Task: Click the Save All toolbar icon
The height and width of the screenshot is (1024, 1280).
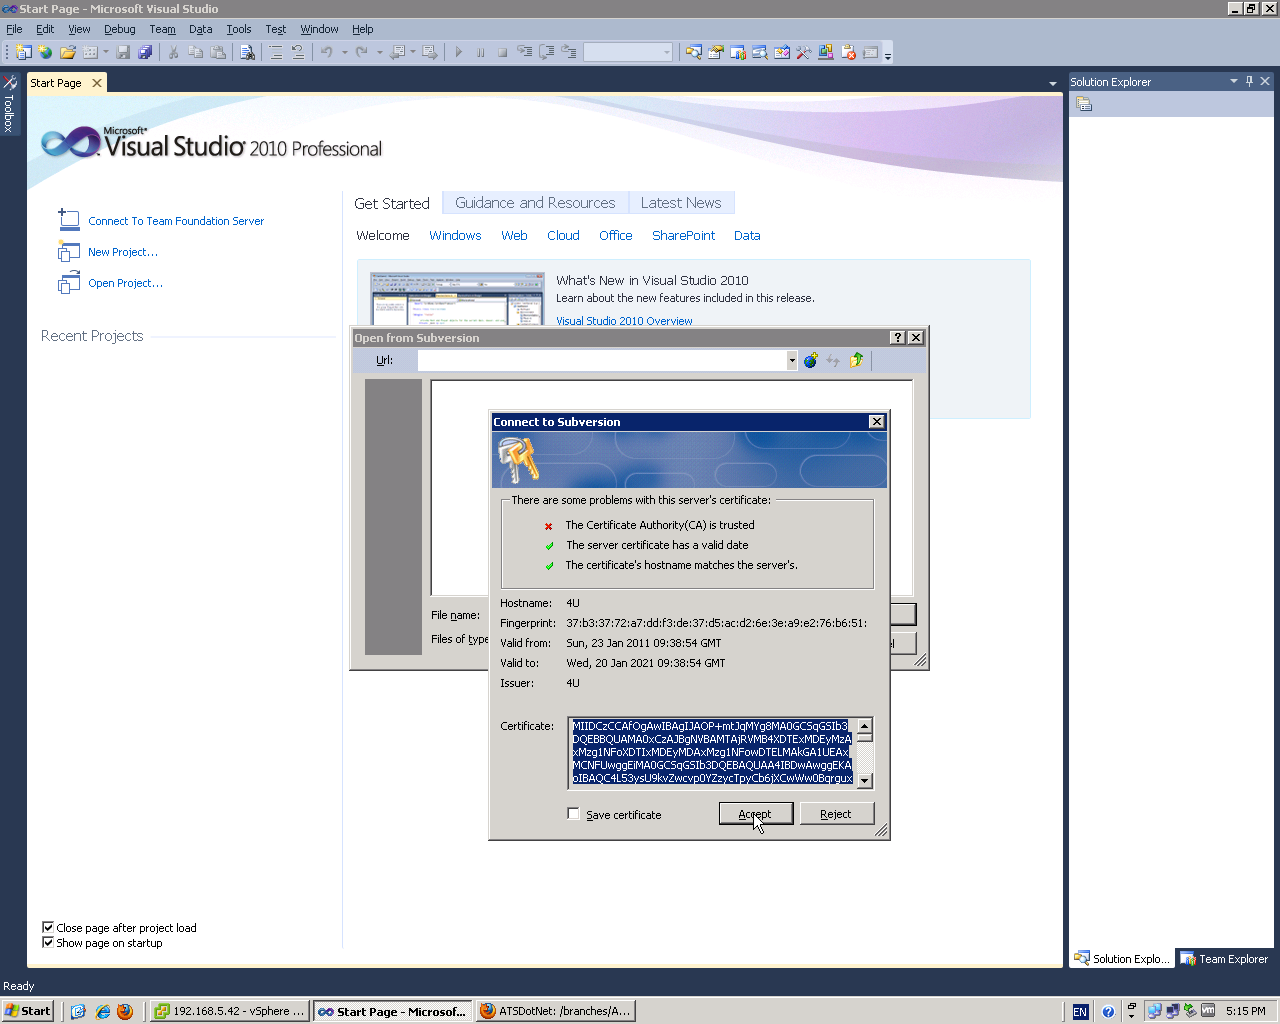Action: coord(145,52)
